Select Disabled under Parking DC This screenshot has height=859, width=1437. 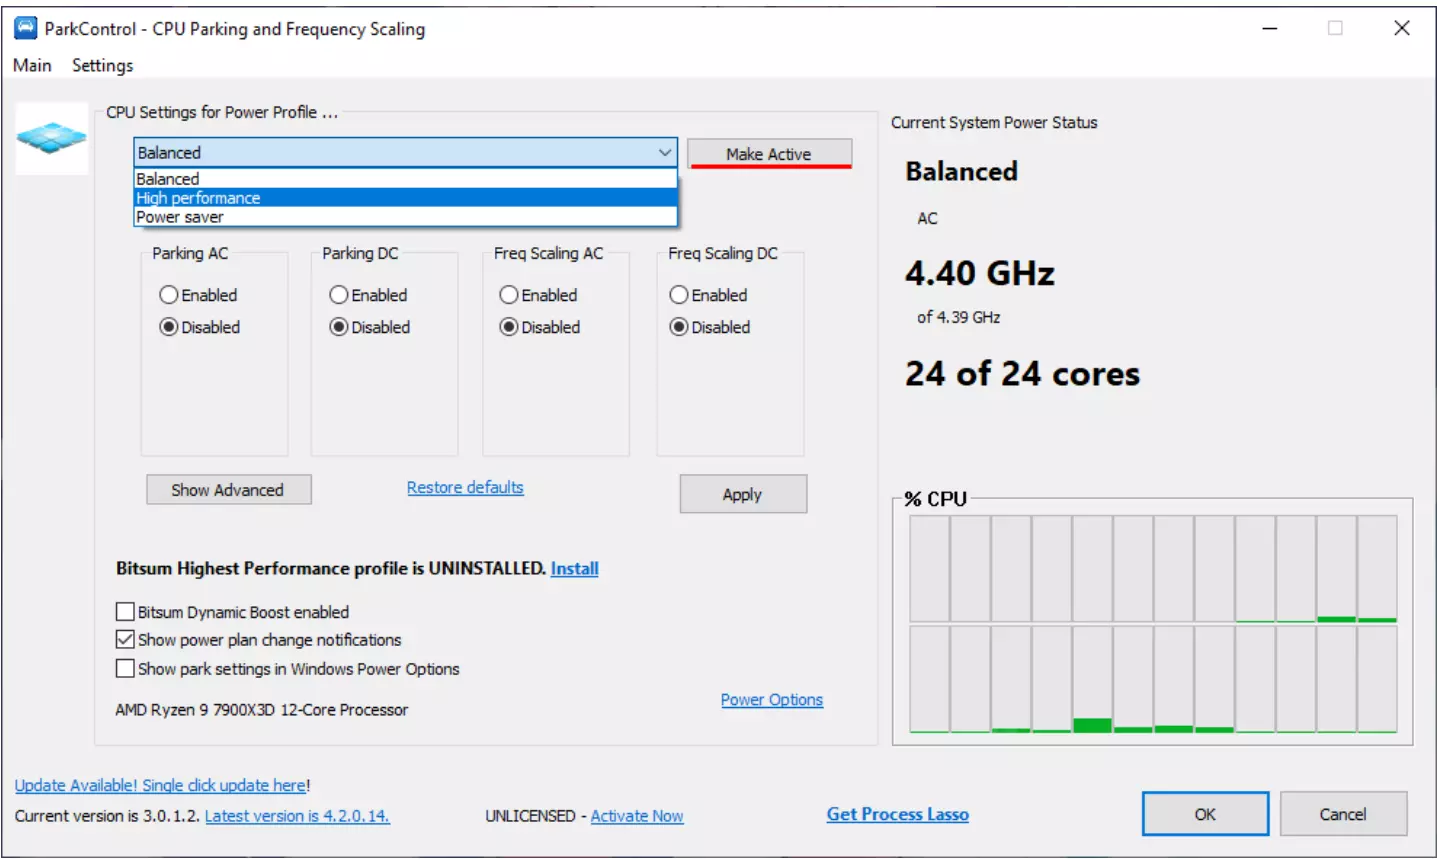pos(370,327)
